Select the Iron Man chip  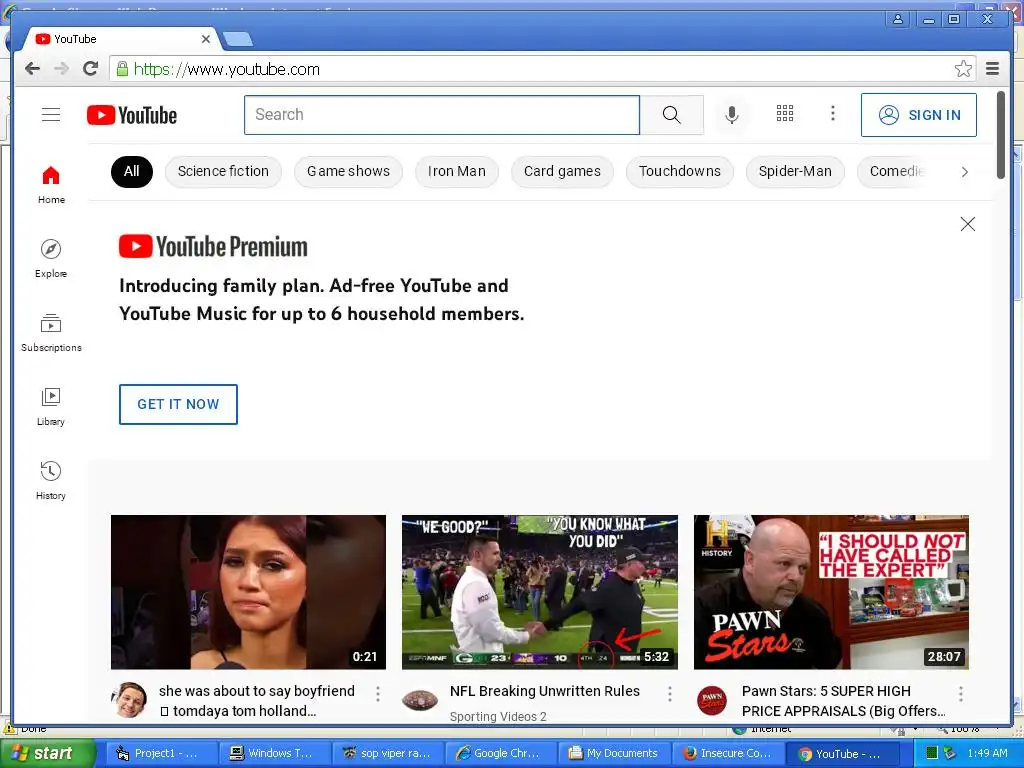[x=456, y=172]
